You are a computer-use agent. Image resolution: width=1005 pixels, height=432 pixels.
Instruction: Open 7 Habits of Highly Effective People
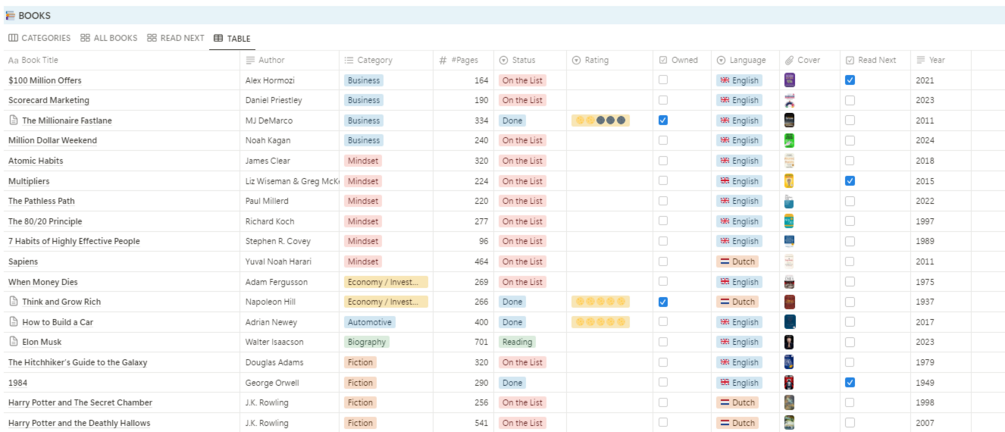74,242
